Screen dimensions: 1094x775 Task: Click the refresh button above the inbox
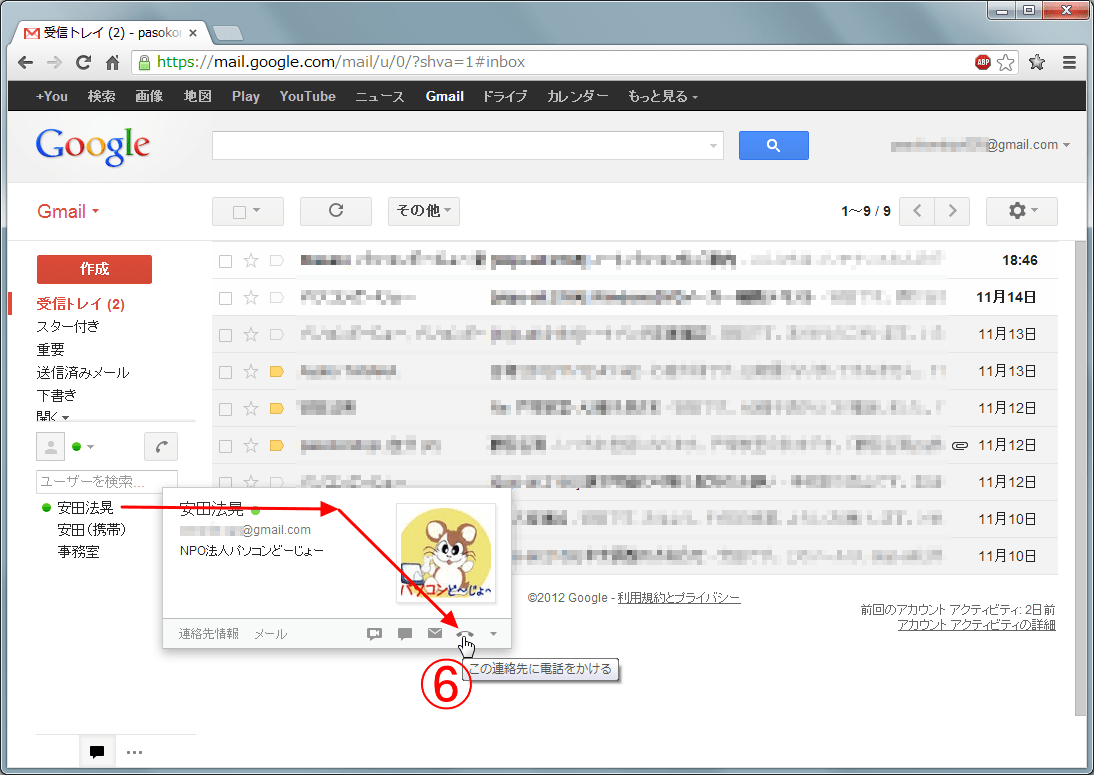336,211
